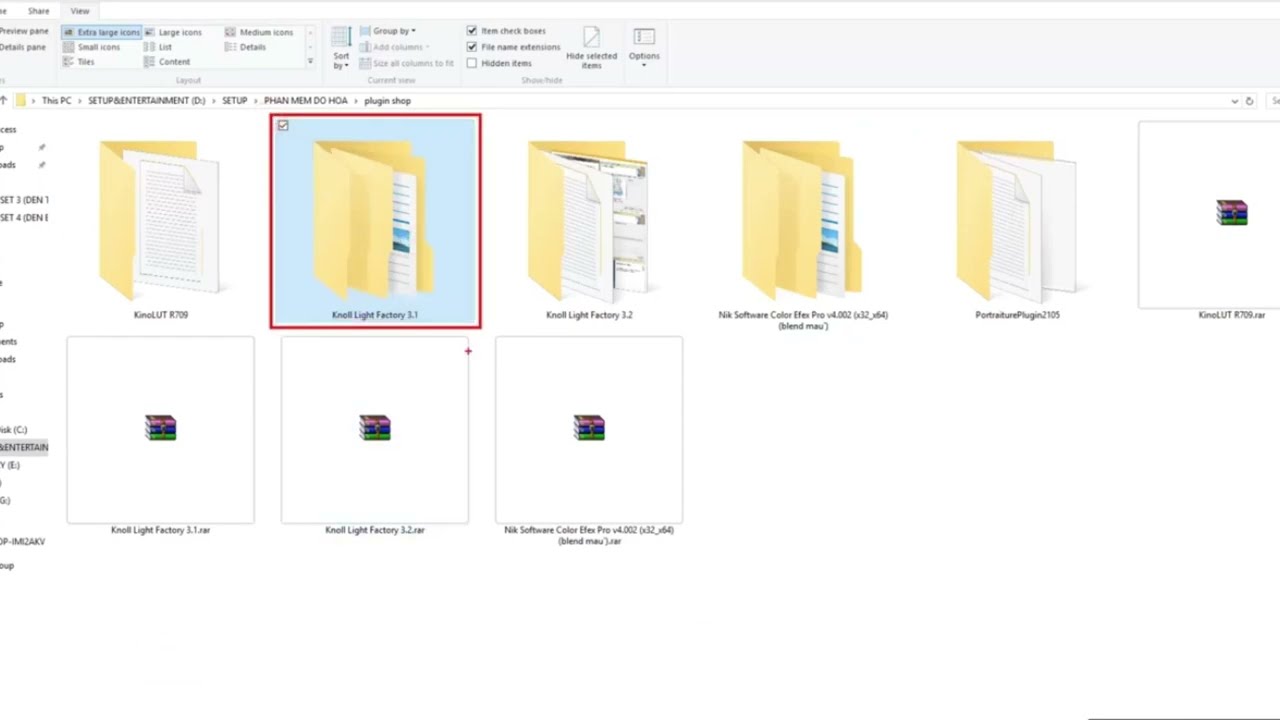Open the Add columns dropdown
This screenshot has height=720, width=1280.
pos(394,47)
